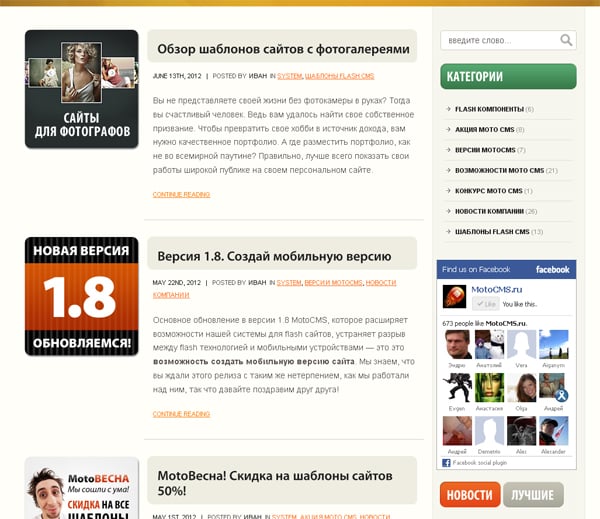Click the Facebook social plugin icon
The height and width of the screenshot is (519, 600).
coord(446,463)
